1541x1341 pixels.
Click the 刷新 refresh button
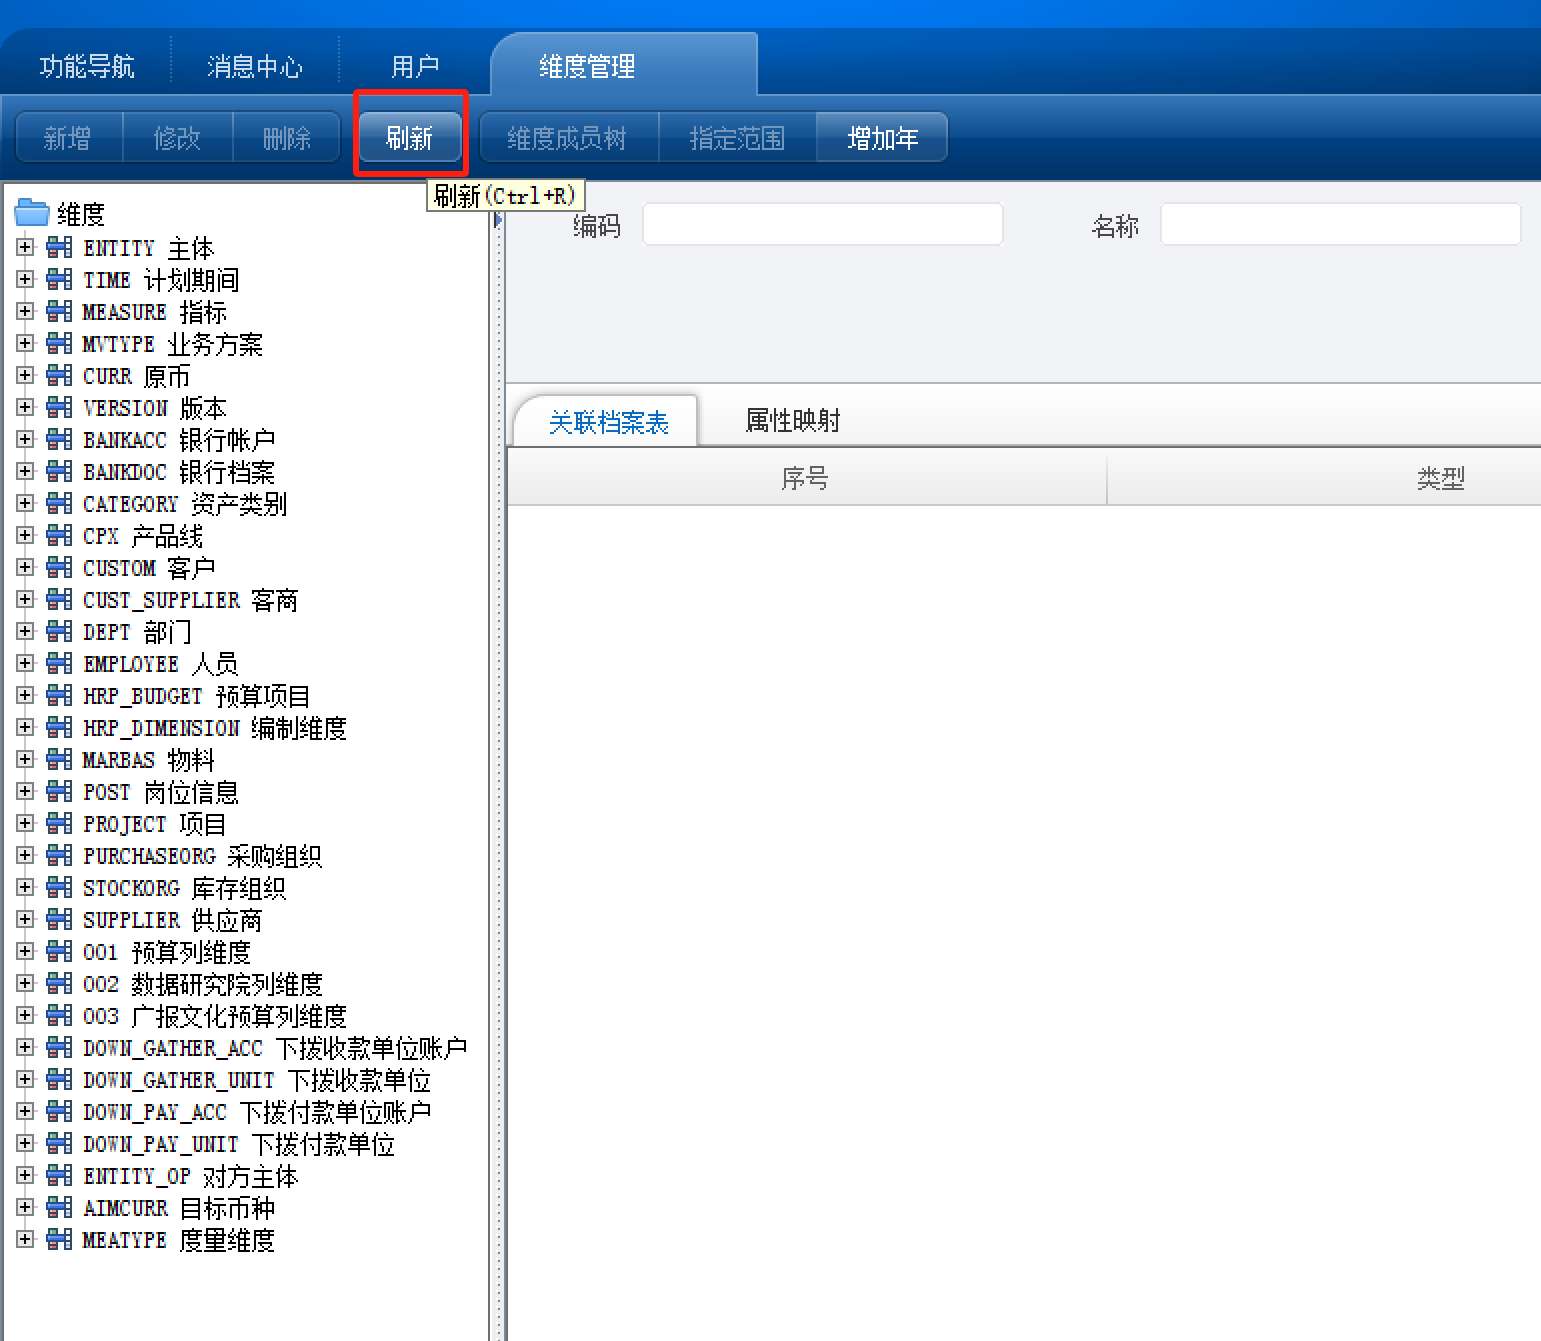pyautogui.click(x=410, y=137)
